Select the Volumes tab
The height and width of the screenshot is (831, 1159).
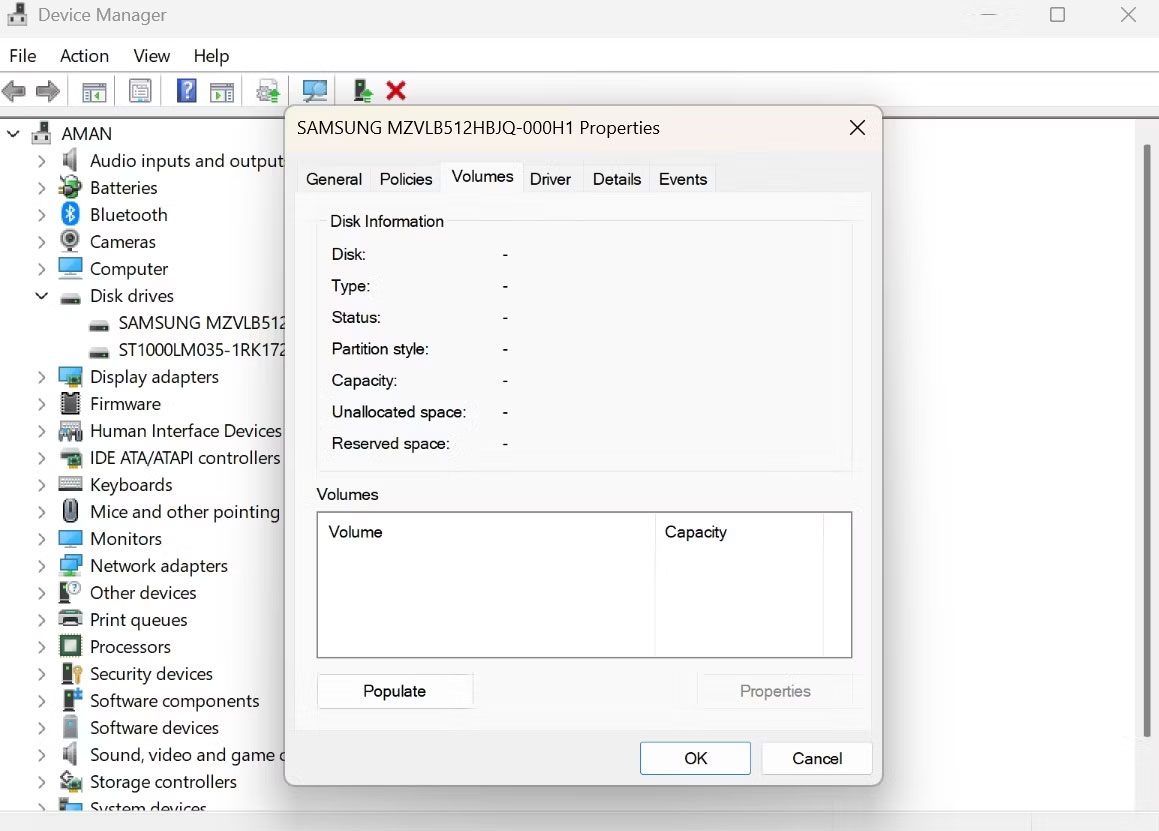482,177
